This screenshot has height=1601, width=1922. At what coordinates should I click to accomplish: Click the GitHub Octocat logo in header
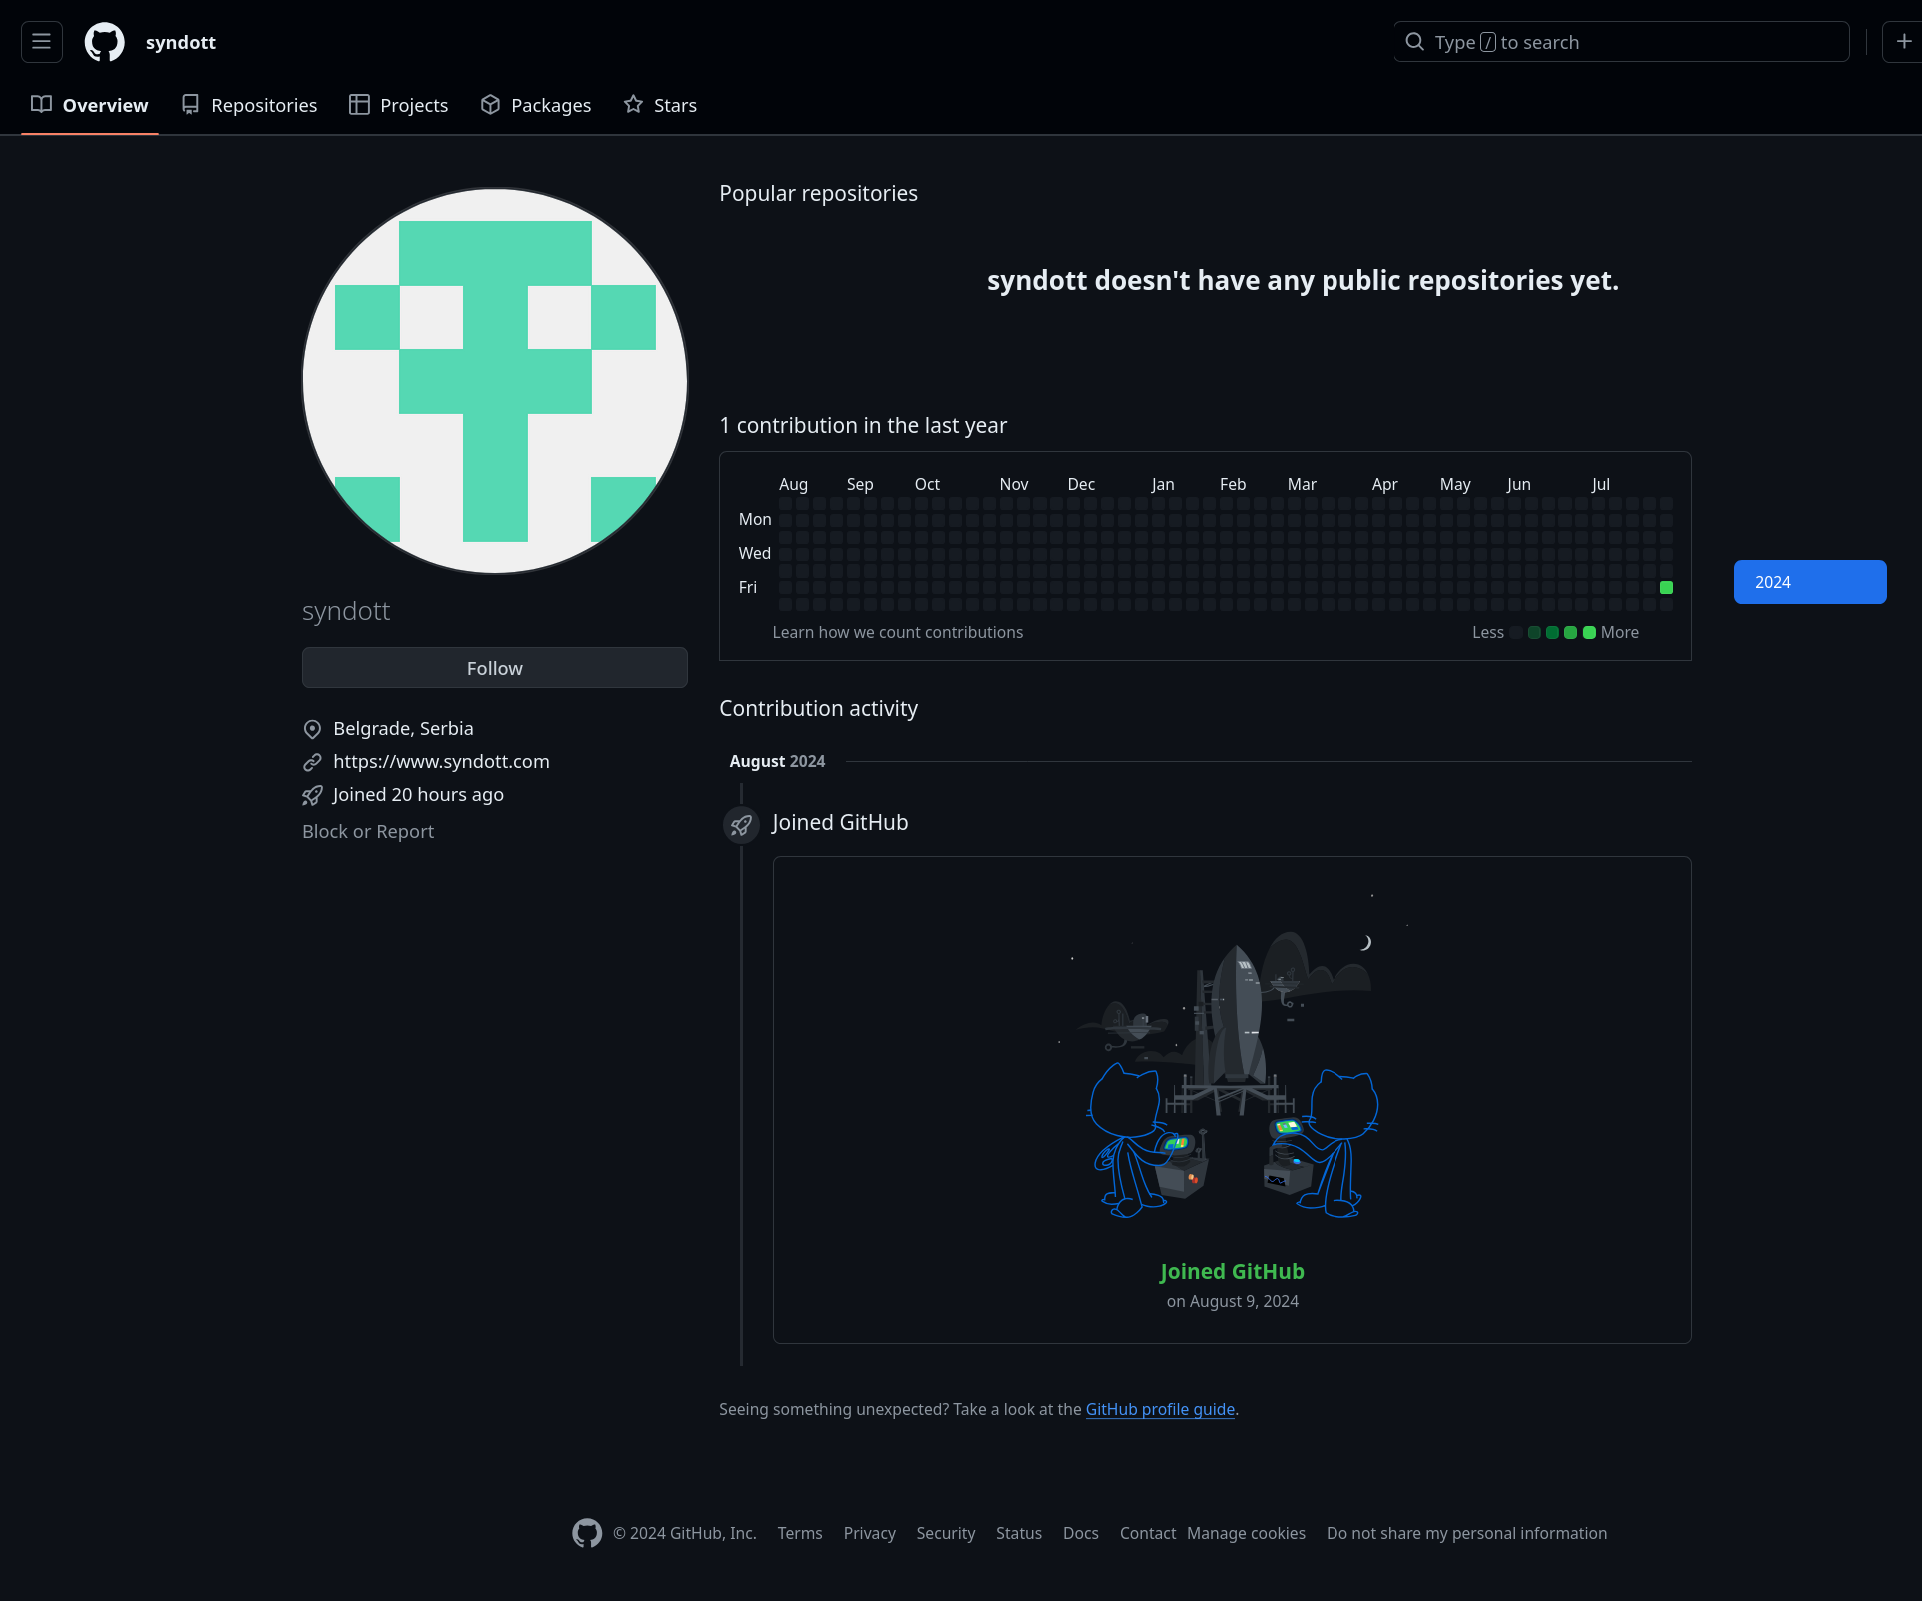105,42
